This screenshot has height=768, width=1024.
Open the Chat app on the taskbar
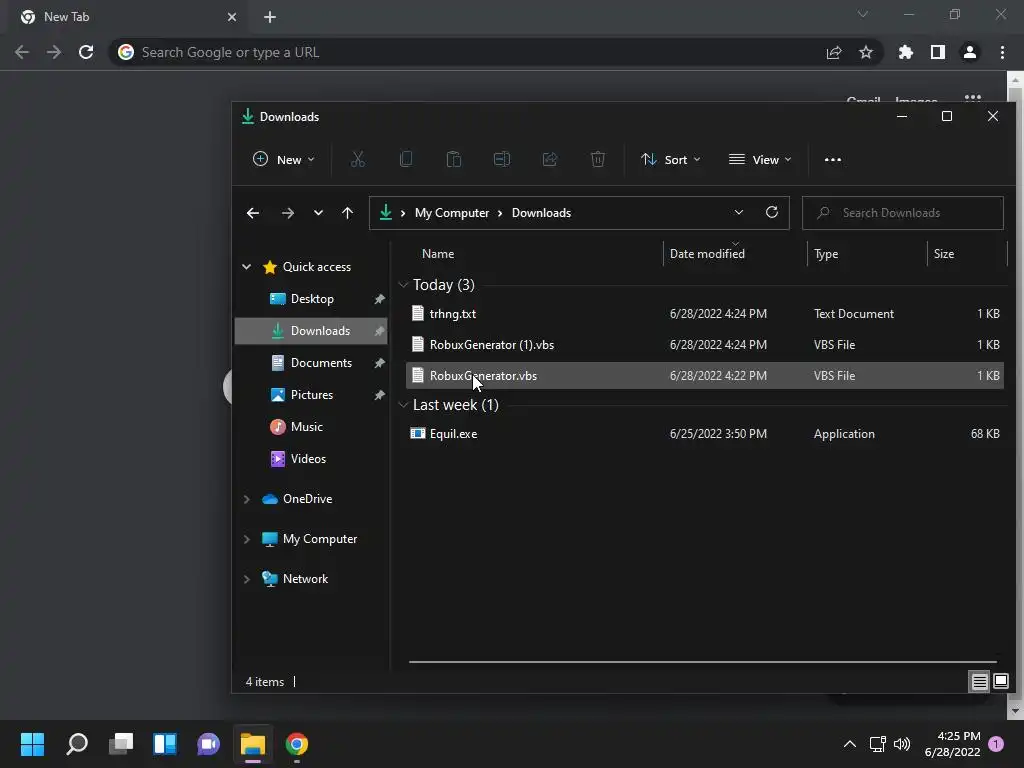pos(208,744)
